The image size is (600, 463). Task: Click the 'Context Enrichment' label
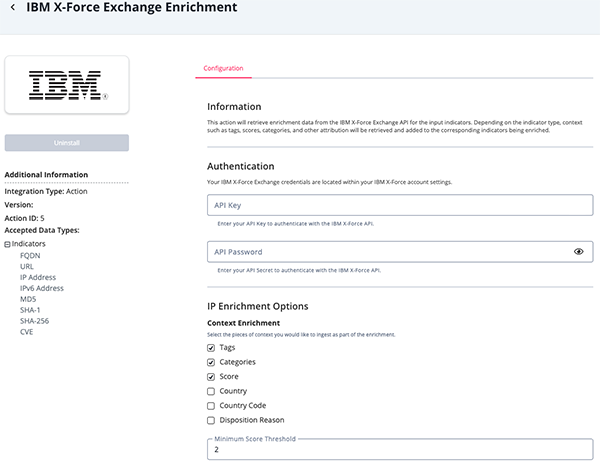click(x=243, y=323)
